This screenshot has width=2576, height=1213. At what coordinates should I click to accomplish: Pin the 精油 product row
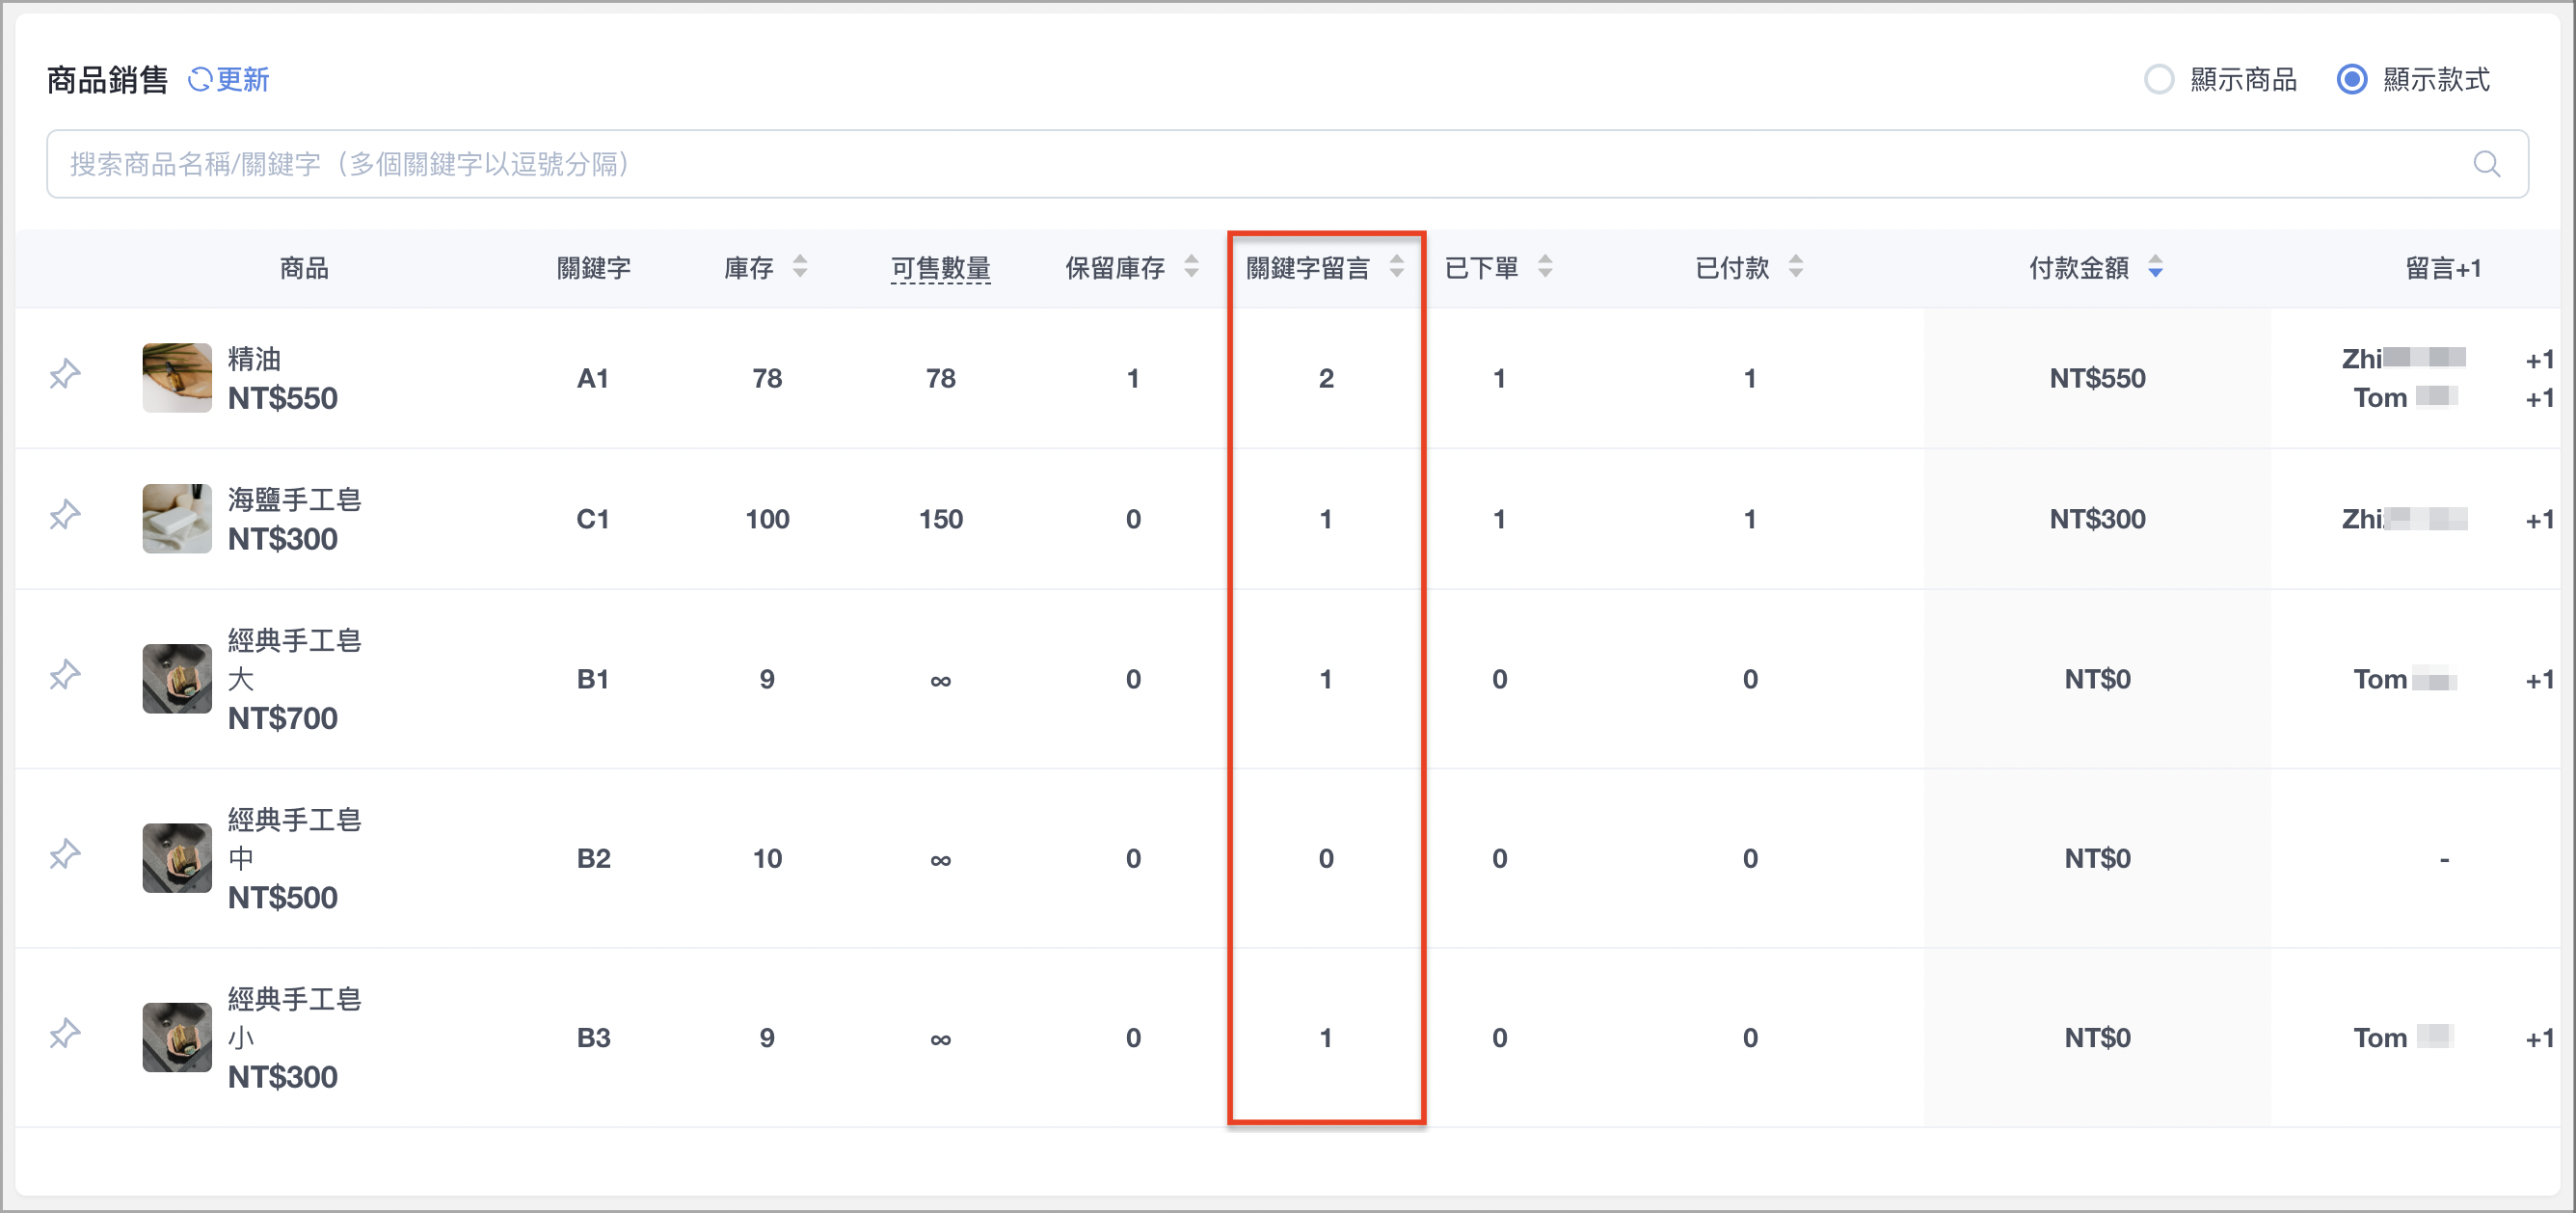(65, 375)
